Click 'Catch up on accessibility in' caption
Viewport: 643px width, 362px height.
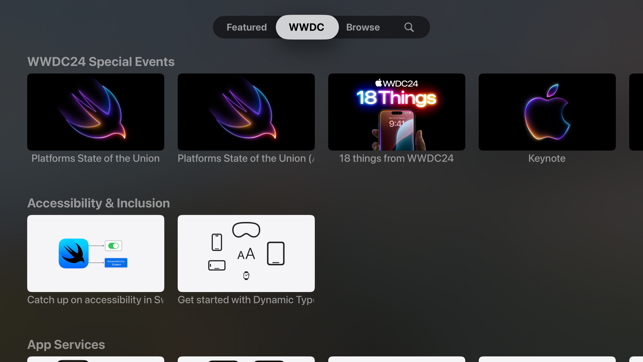click(95, 300)
